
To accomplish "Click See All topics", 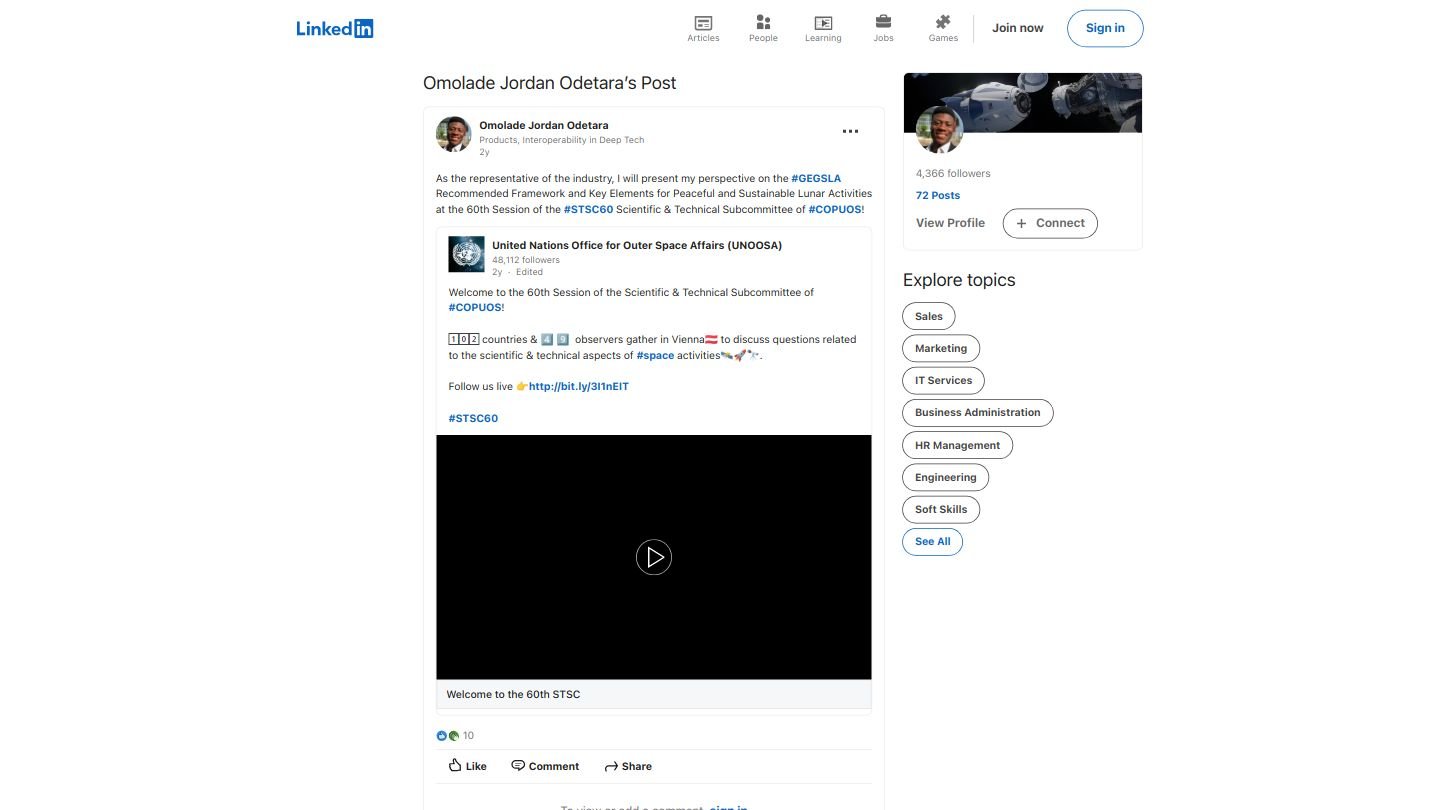I will click(933, 541).
